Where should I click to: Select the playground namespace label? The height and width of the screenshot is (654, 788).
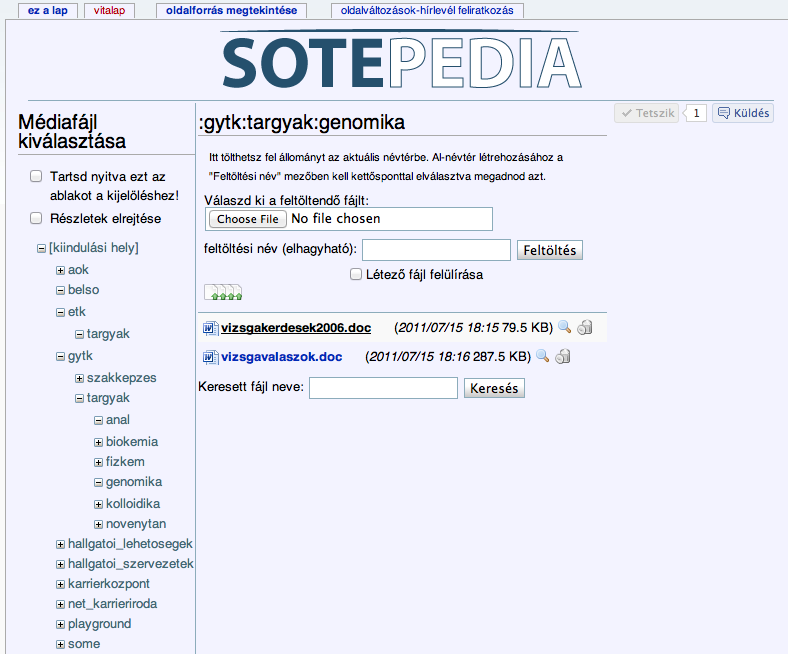pyautogui.click(x=100, y=624)
